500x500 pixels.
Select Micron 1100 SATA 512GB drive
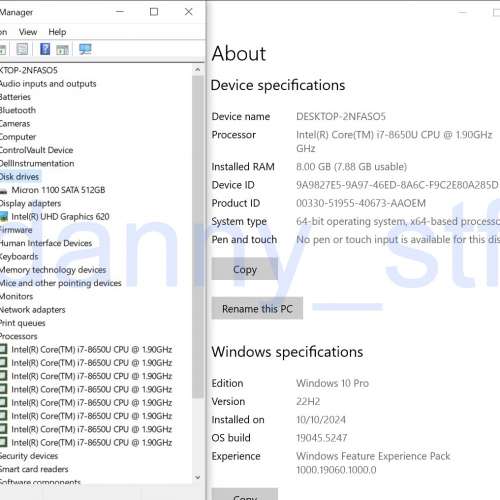tap(58, 190)
